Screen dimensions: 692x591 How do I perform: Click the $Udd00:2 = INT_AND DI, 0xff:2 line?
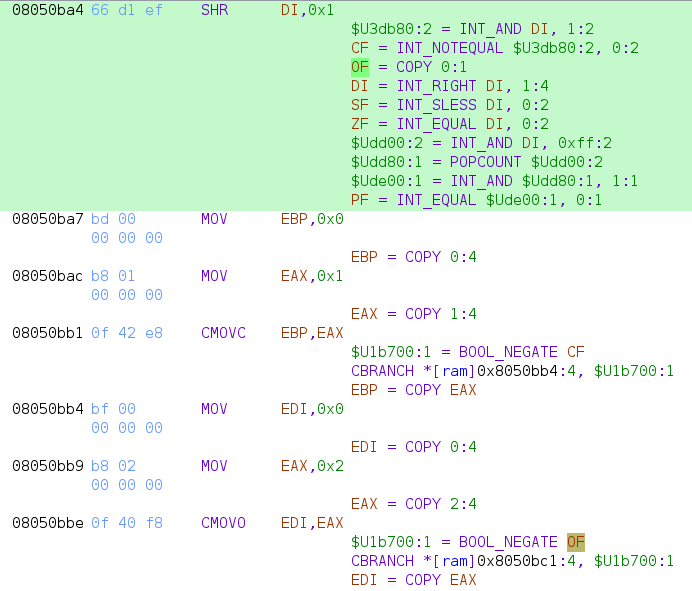(481, 143)
